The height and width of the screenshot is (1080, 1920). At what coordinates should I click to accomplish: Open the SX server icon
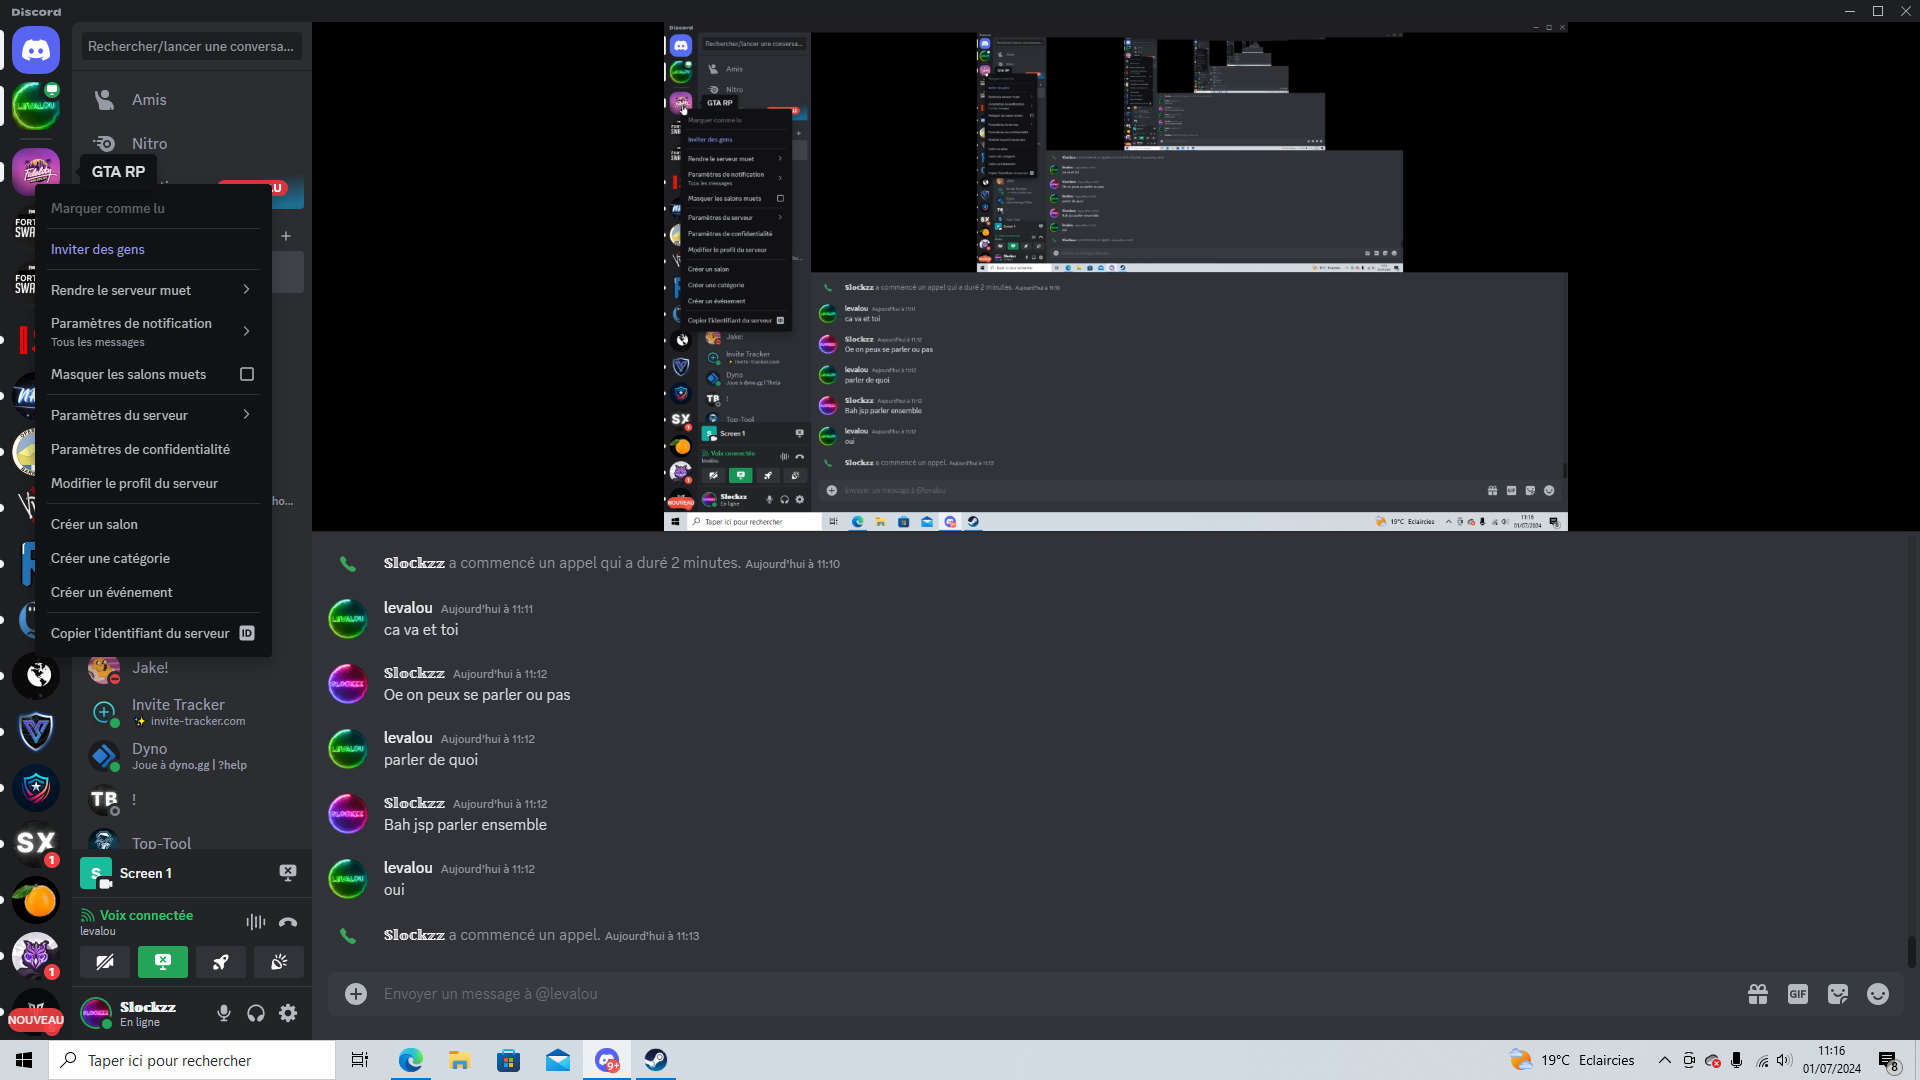(x=36, y=844)
